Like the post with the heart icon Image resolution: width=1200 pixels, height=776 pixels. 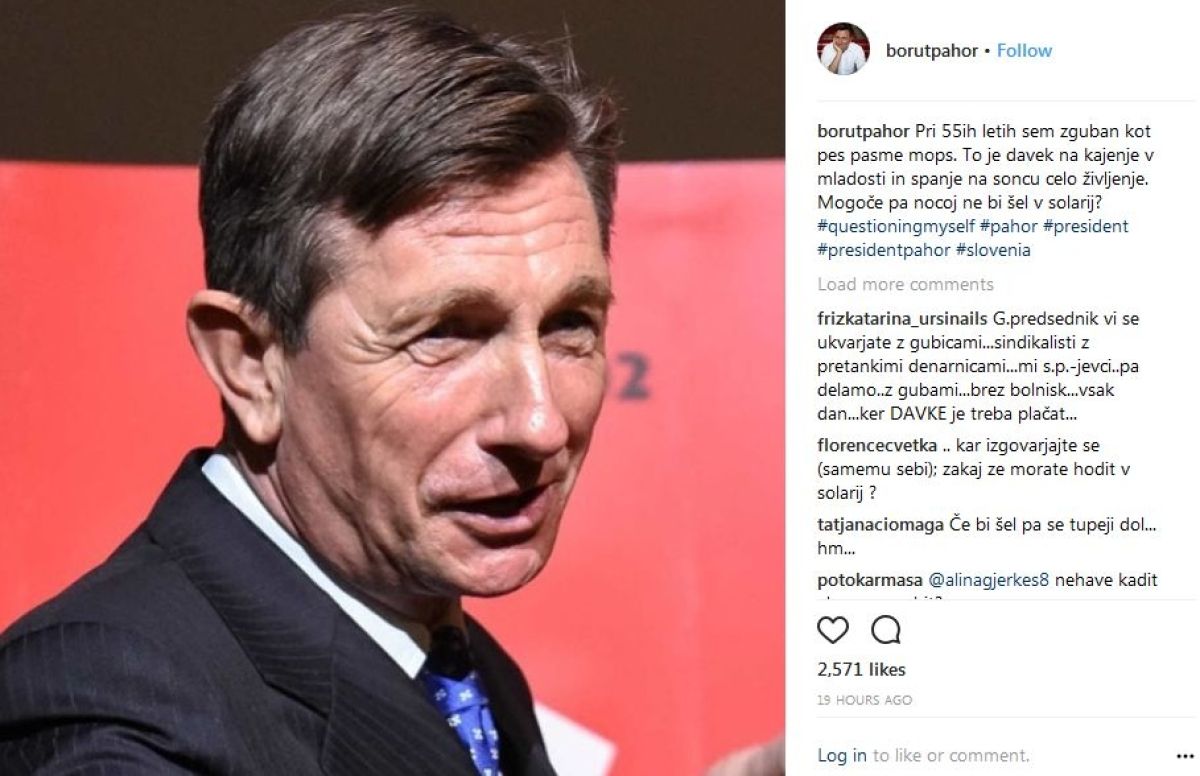[x=833, y=629]
